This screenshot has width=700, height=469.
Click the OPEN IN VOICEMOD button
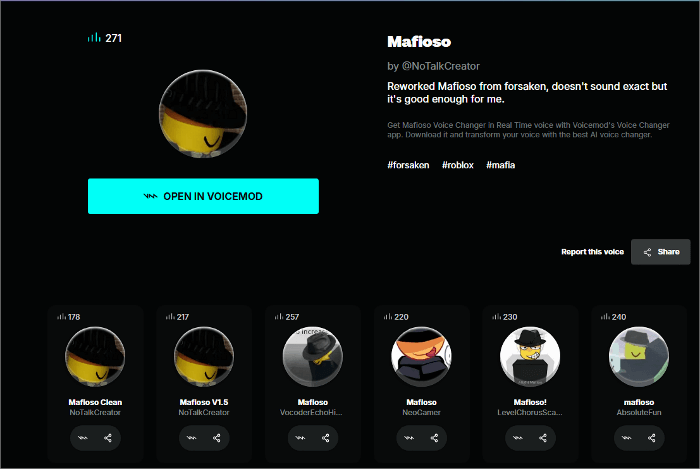[203, 196]
